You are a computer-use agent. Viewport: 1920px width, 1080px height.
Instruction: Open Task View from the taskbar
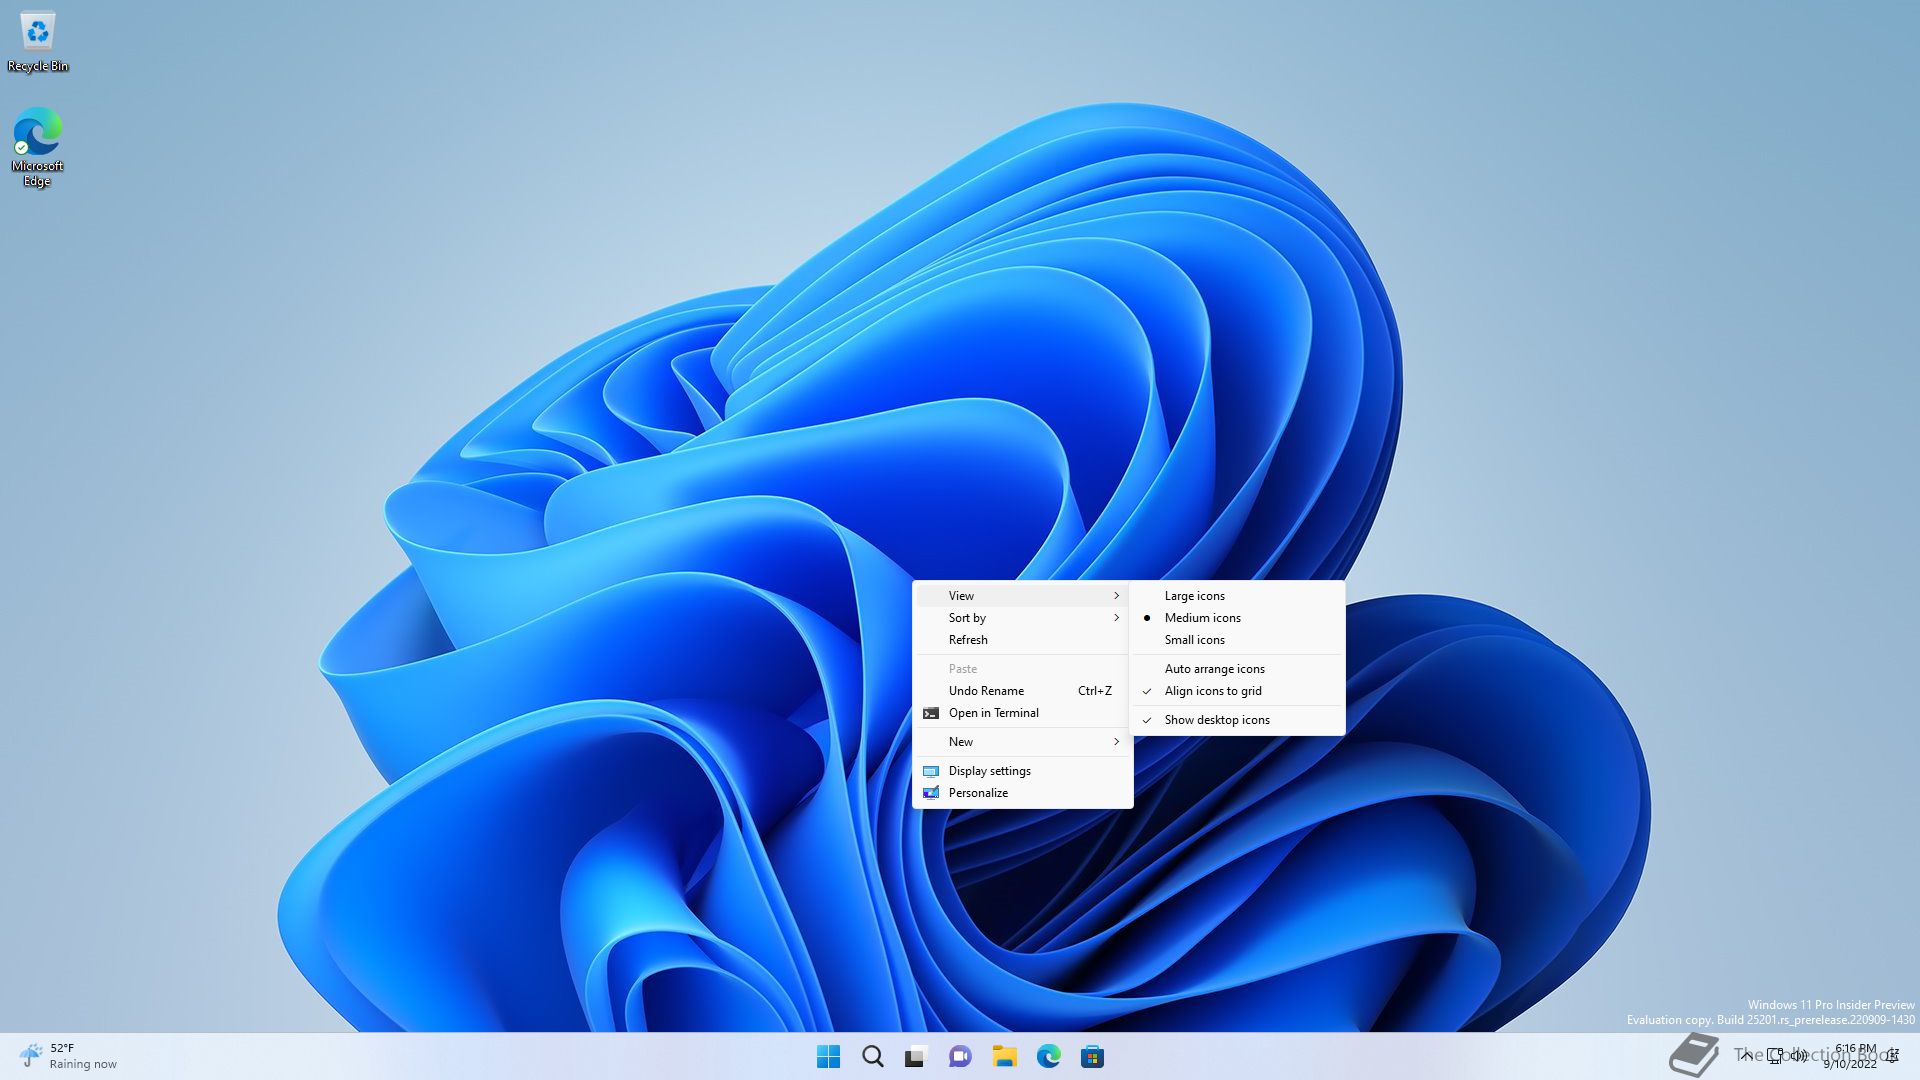[x=916, y=1056]
